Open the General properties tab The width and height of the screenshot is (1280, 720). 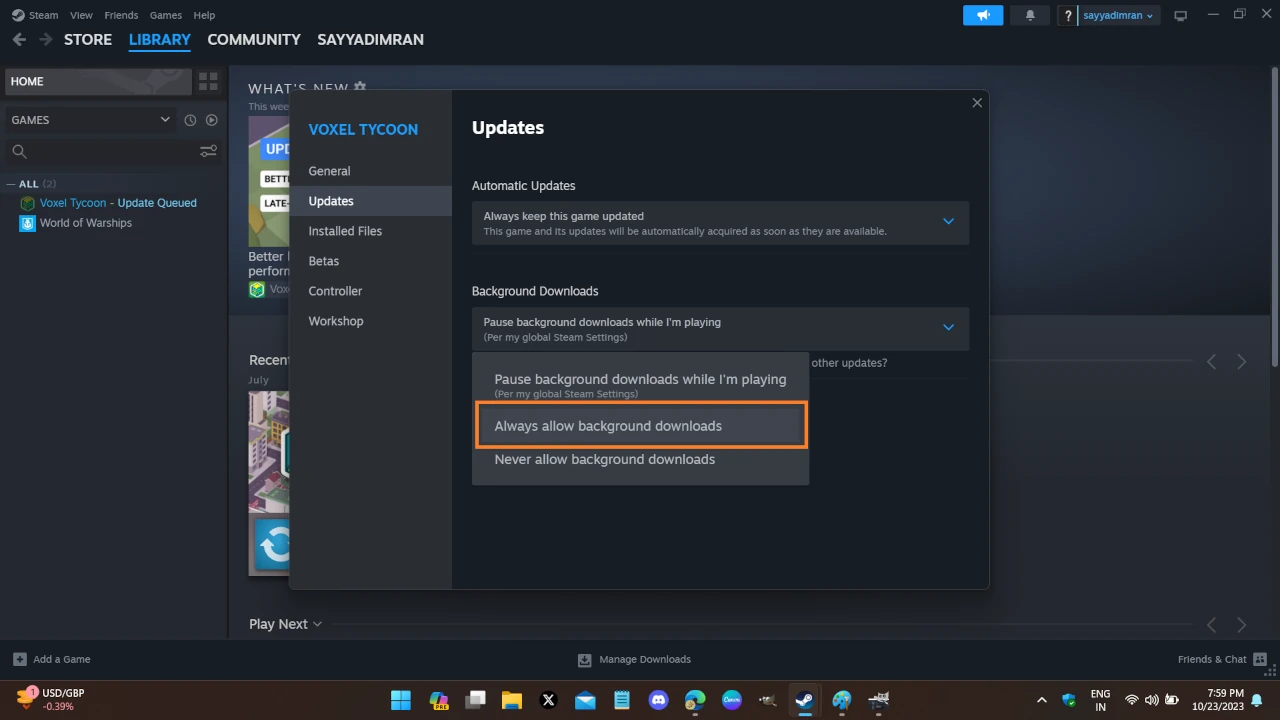(370, 171)
